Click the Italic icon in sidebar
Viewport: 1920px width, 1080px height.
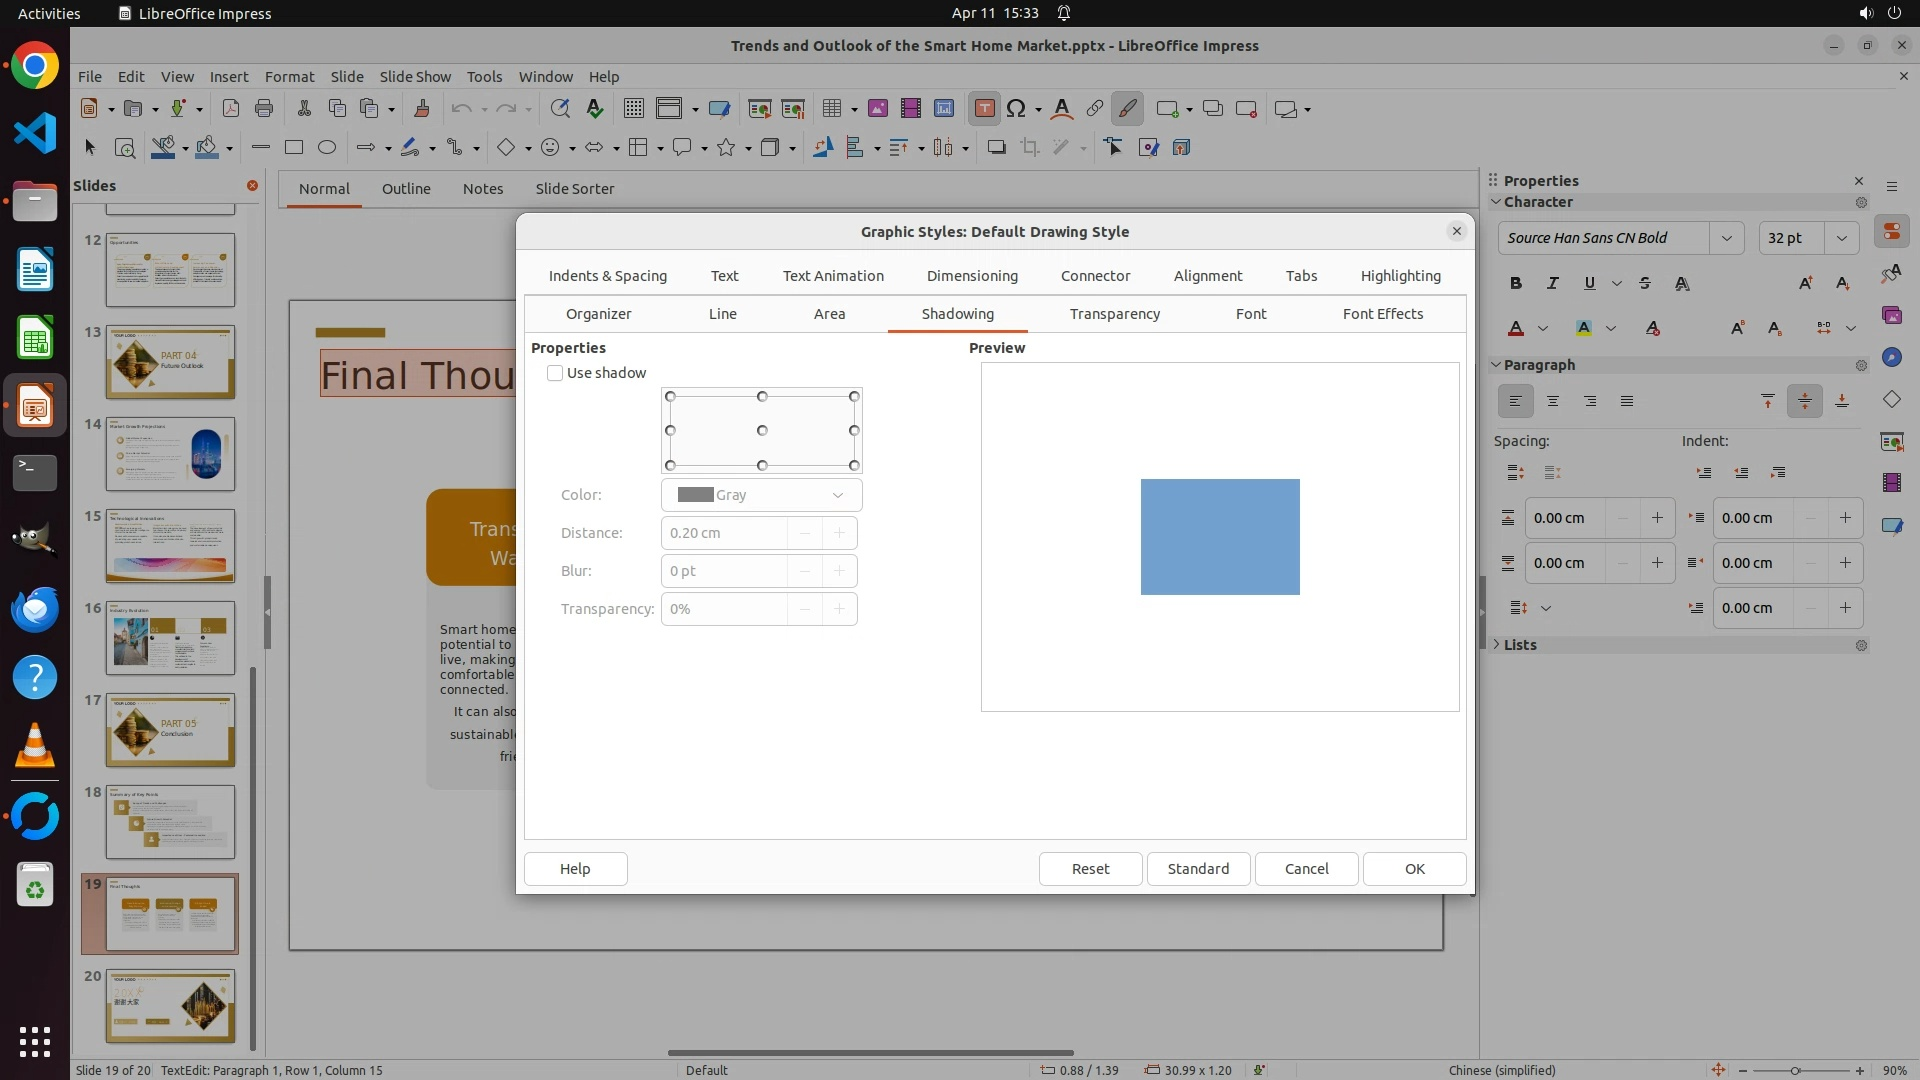pyautogui.click(x=1552, y=284)
